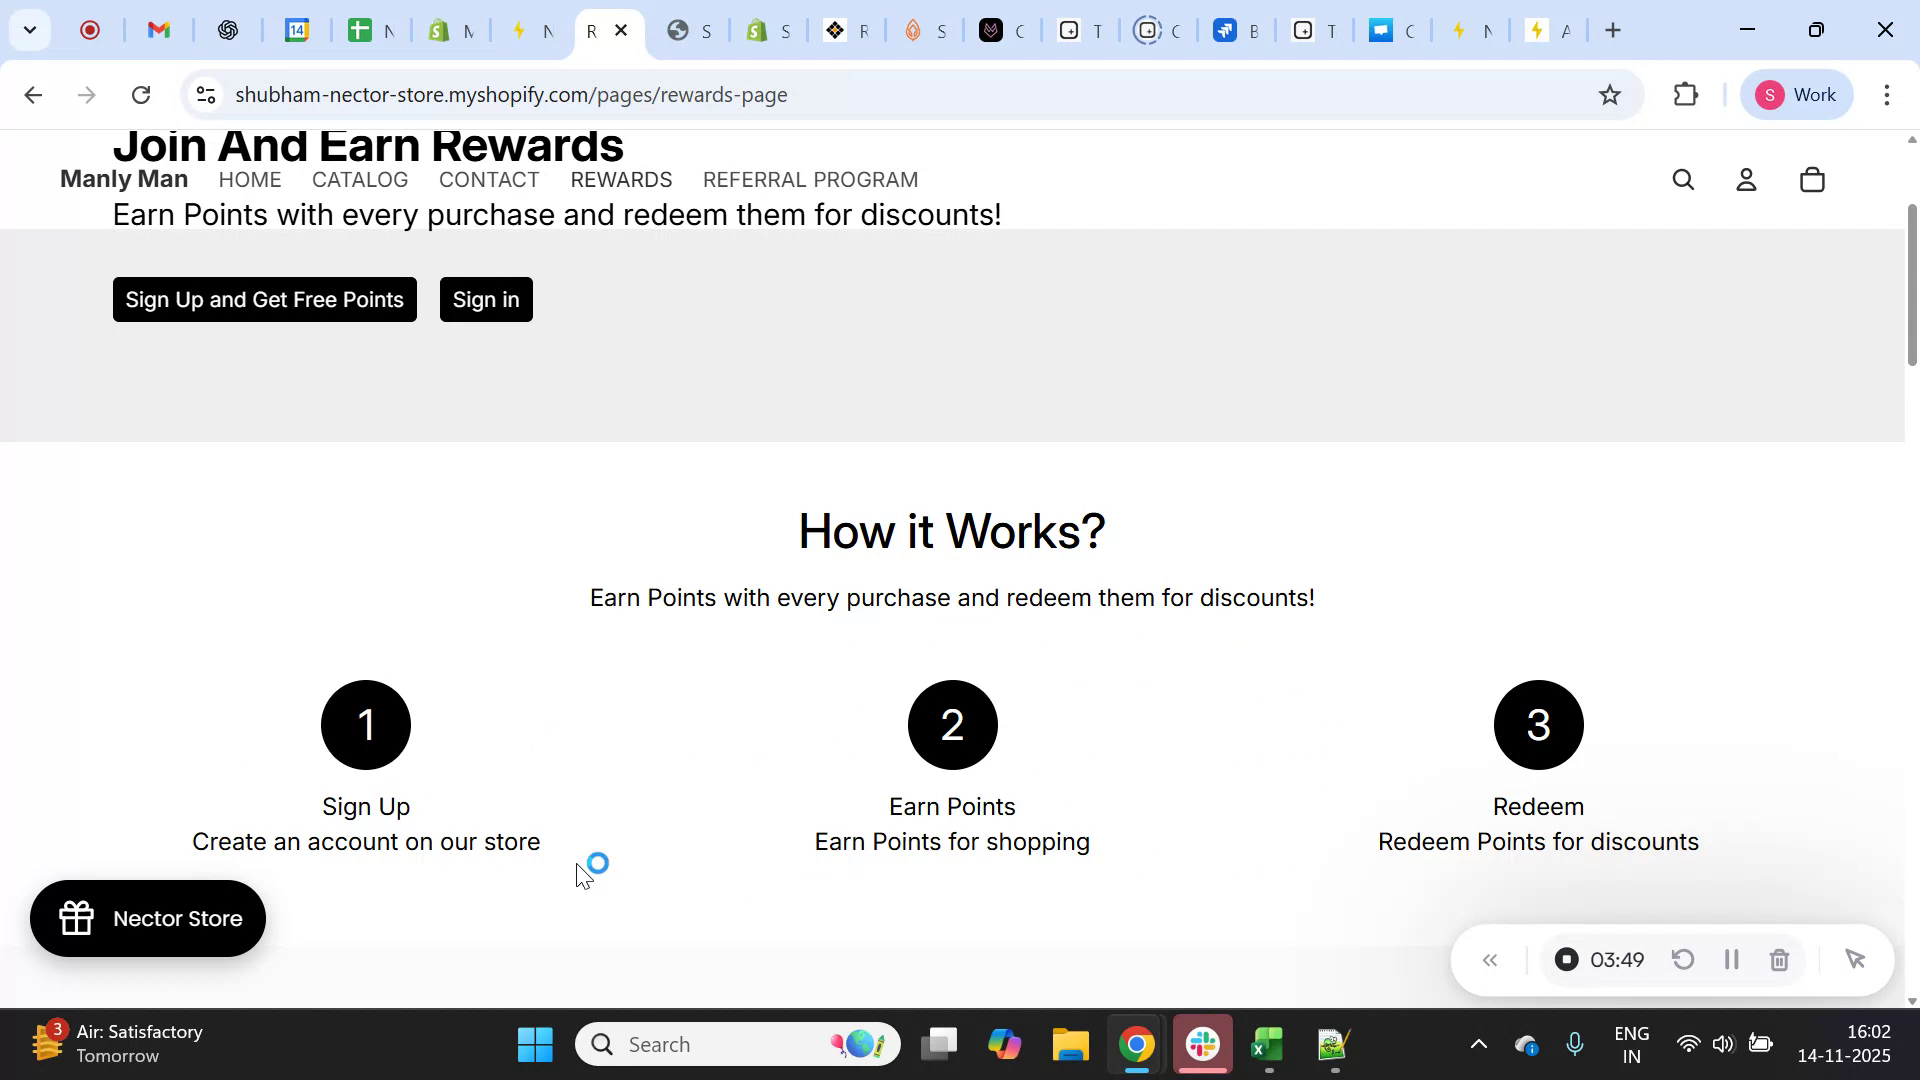Viewport: 1920px width, 1080px height.
Task: Enable cursor highlighting in recorder toolbar
Action: pyautogui.click(x=1856, y=959)
